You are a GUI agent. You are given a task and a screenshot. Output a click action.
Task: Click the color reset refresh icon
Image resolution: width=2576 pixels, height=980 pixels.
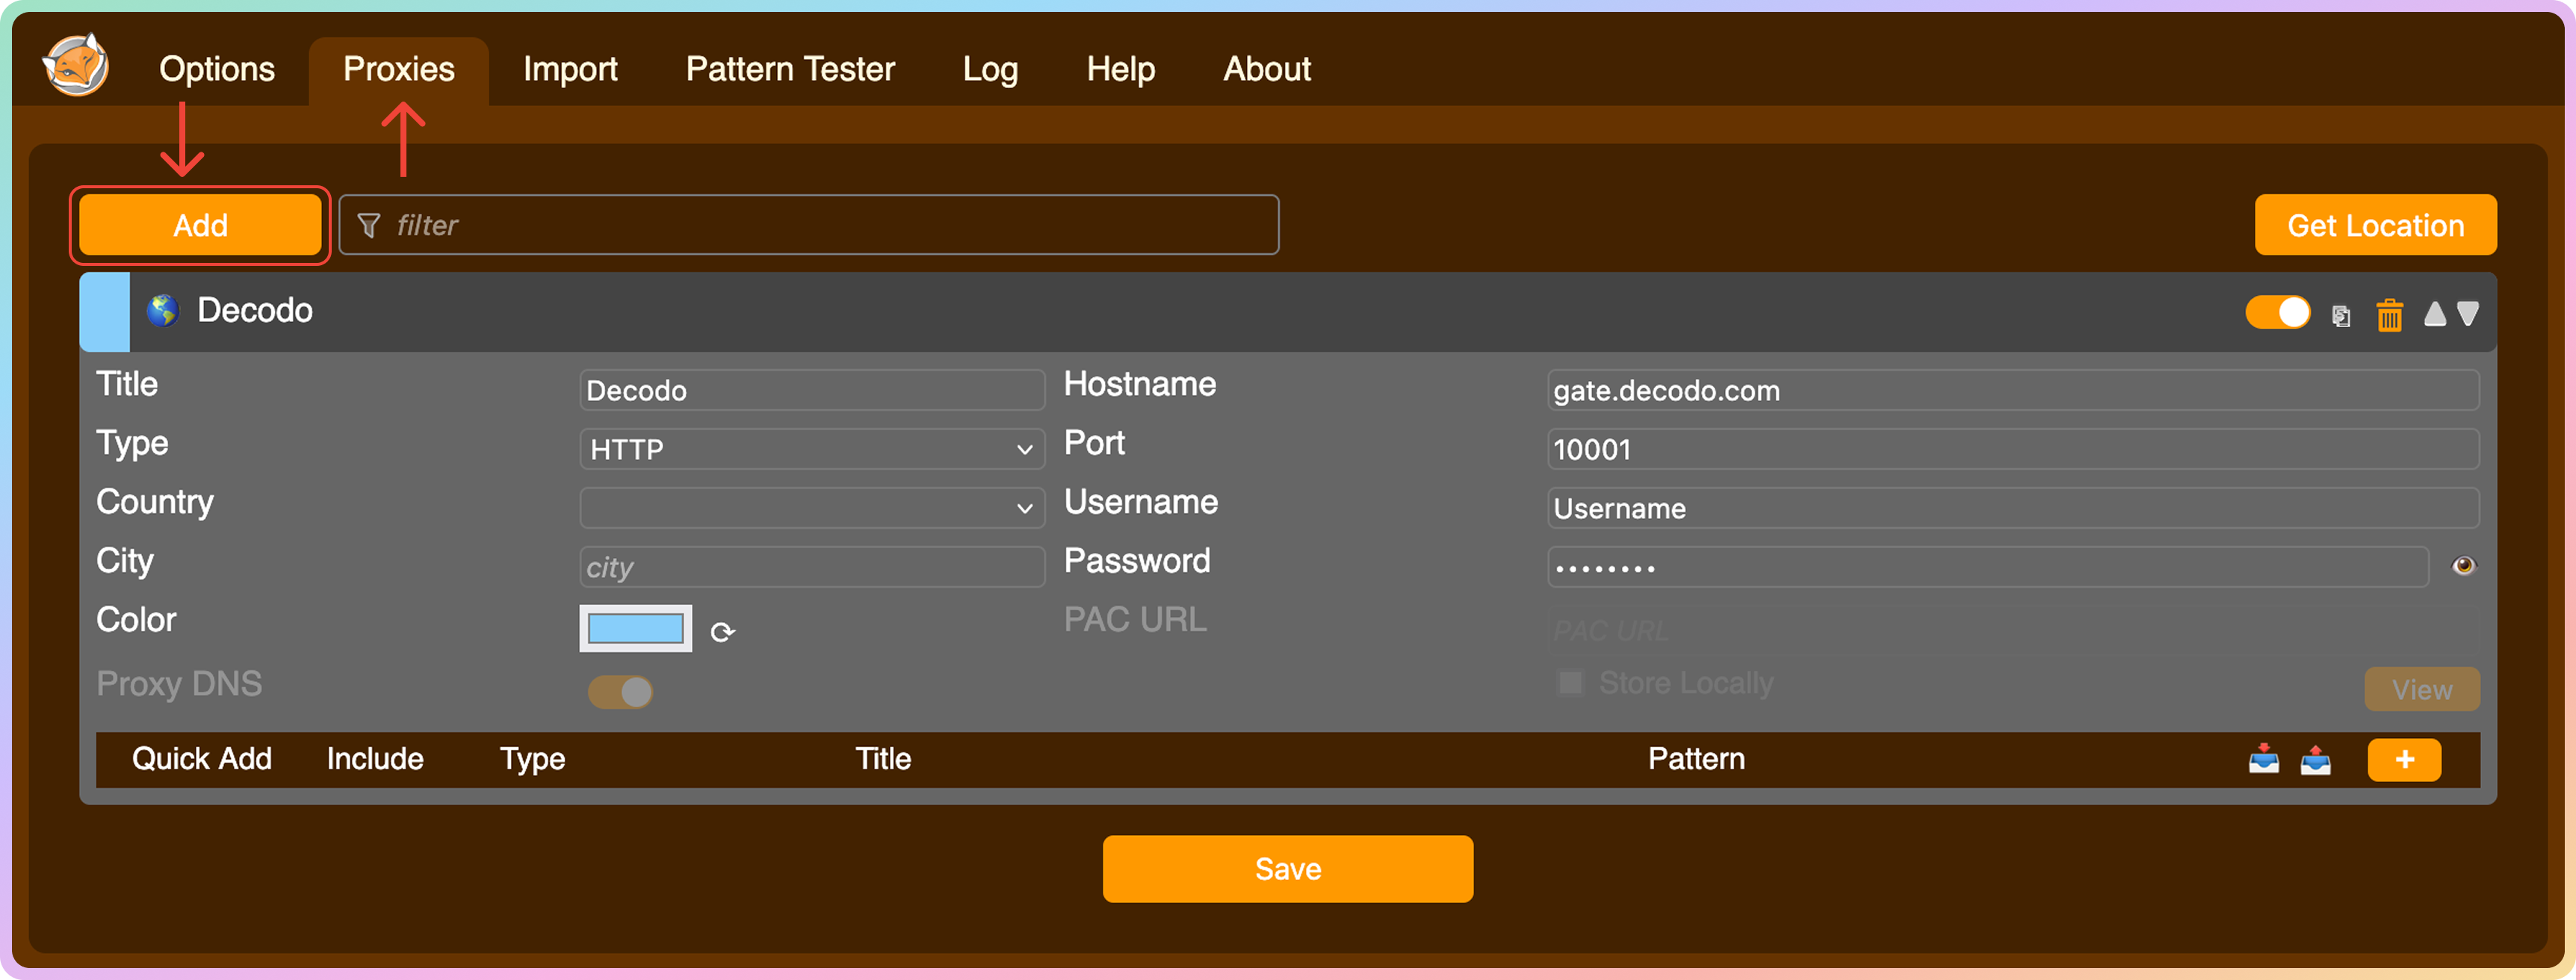click(722, 632)
